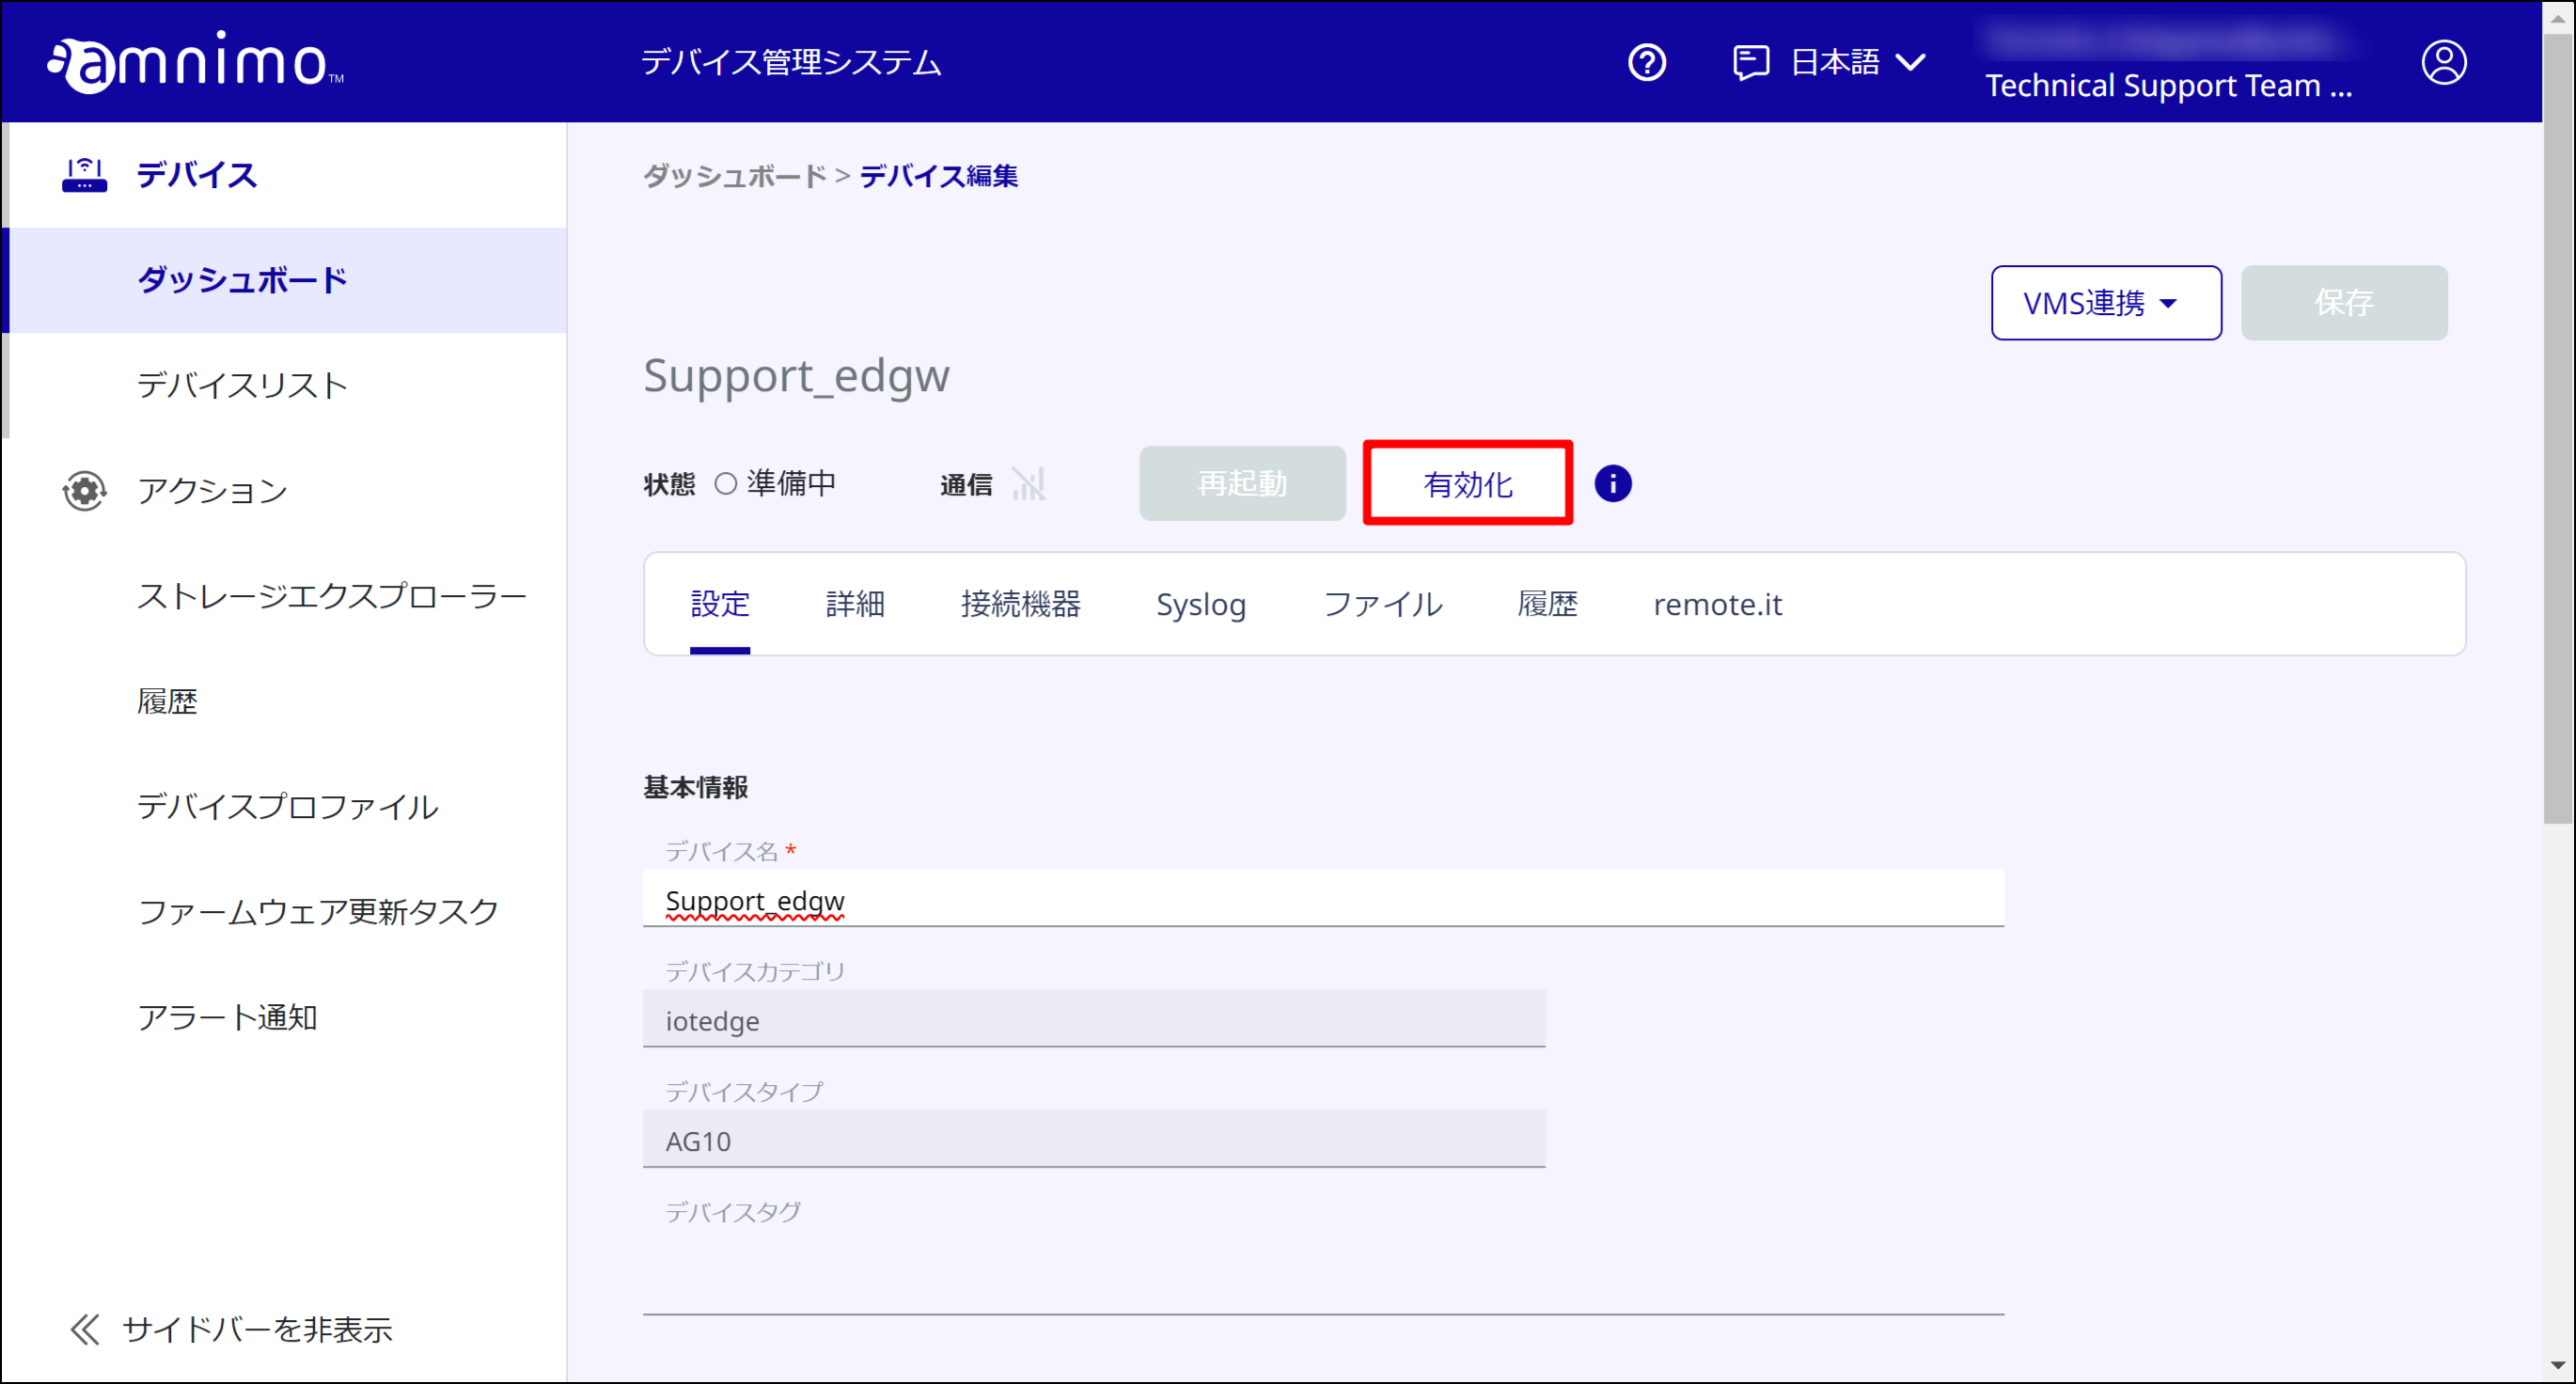Switch to the 詳細 tab
Image resolution: width=2576 pixels, height=1384 pixels.
pyautogui.click(x=855, y=604)
